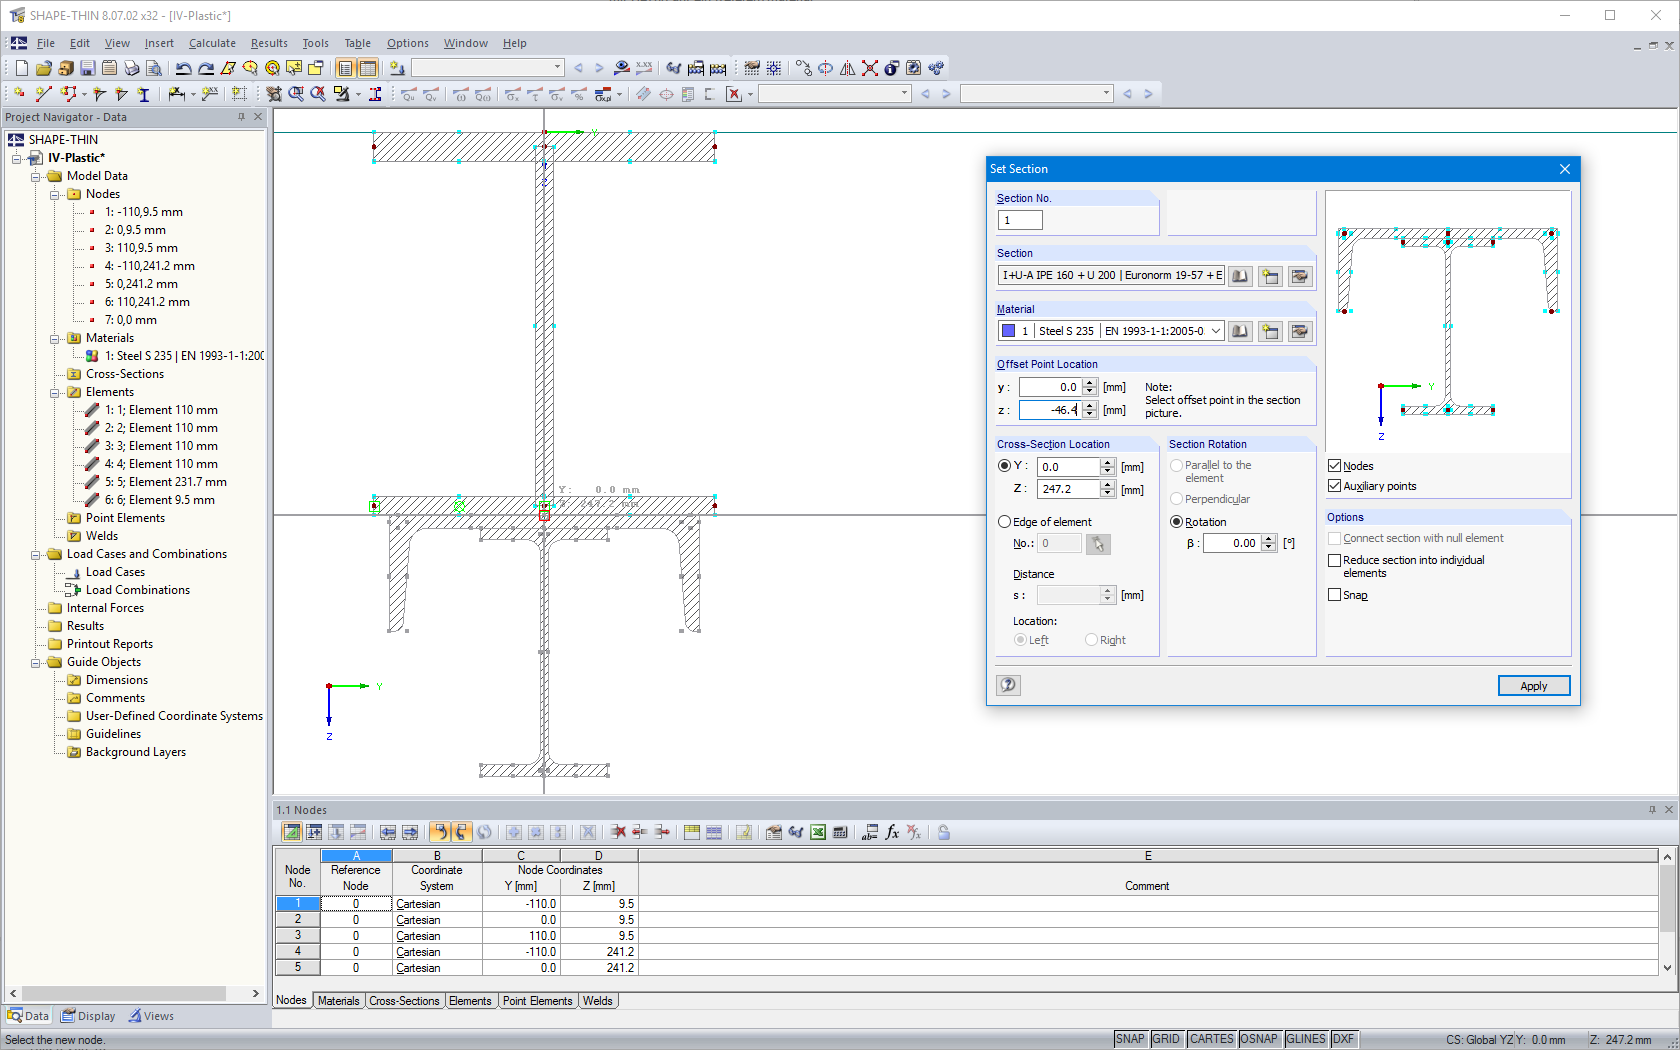Collapse the Elements tree branch
This screenshot has height=1050, width=1680.
(x=55, y=392)
